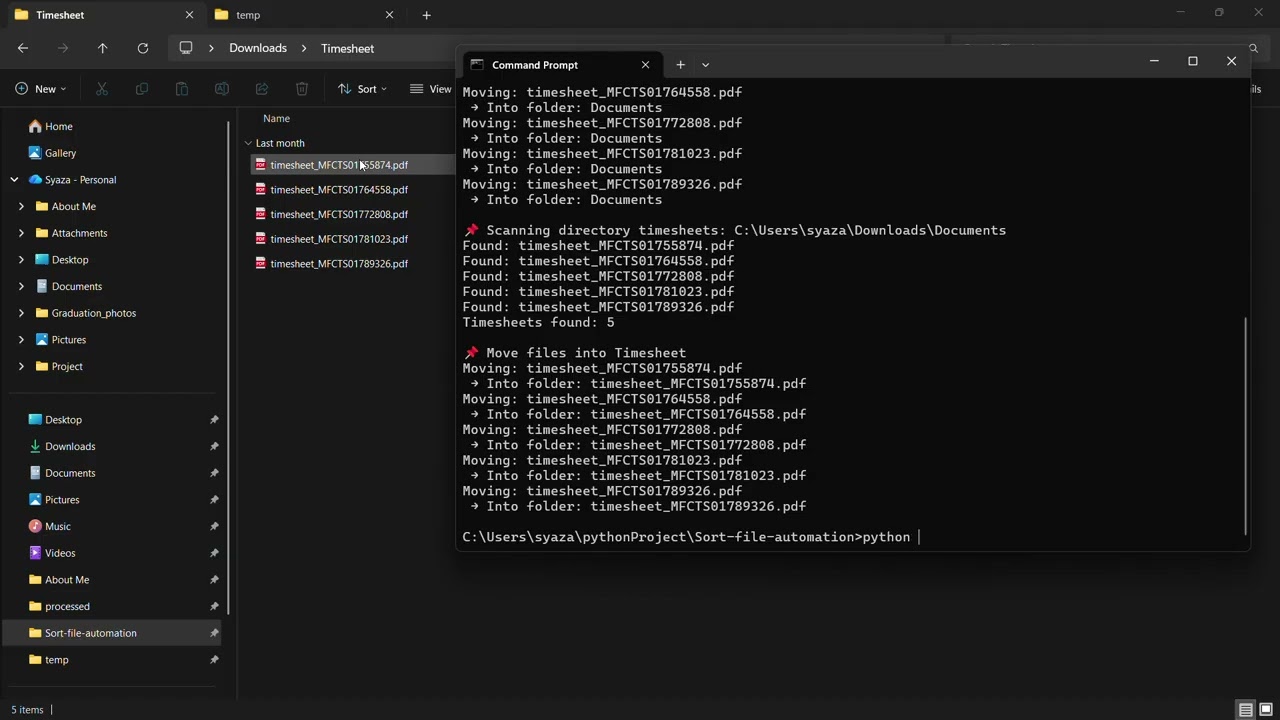Click 'Timesheets found: 5' terminal line

coord(538,322)
